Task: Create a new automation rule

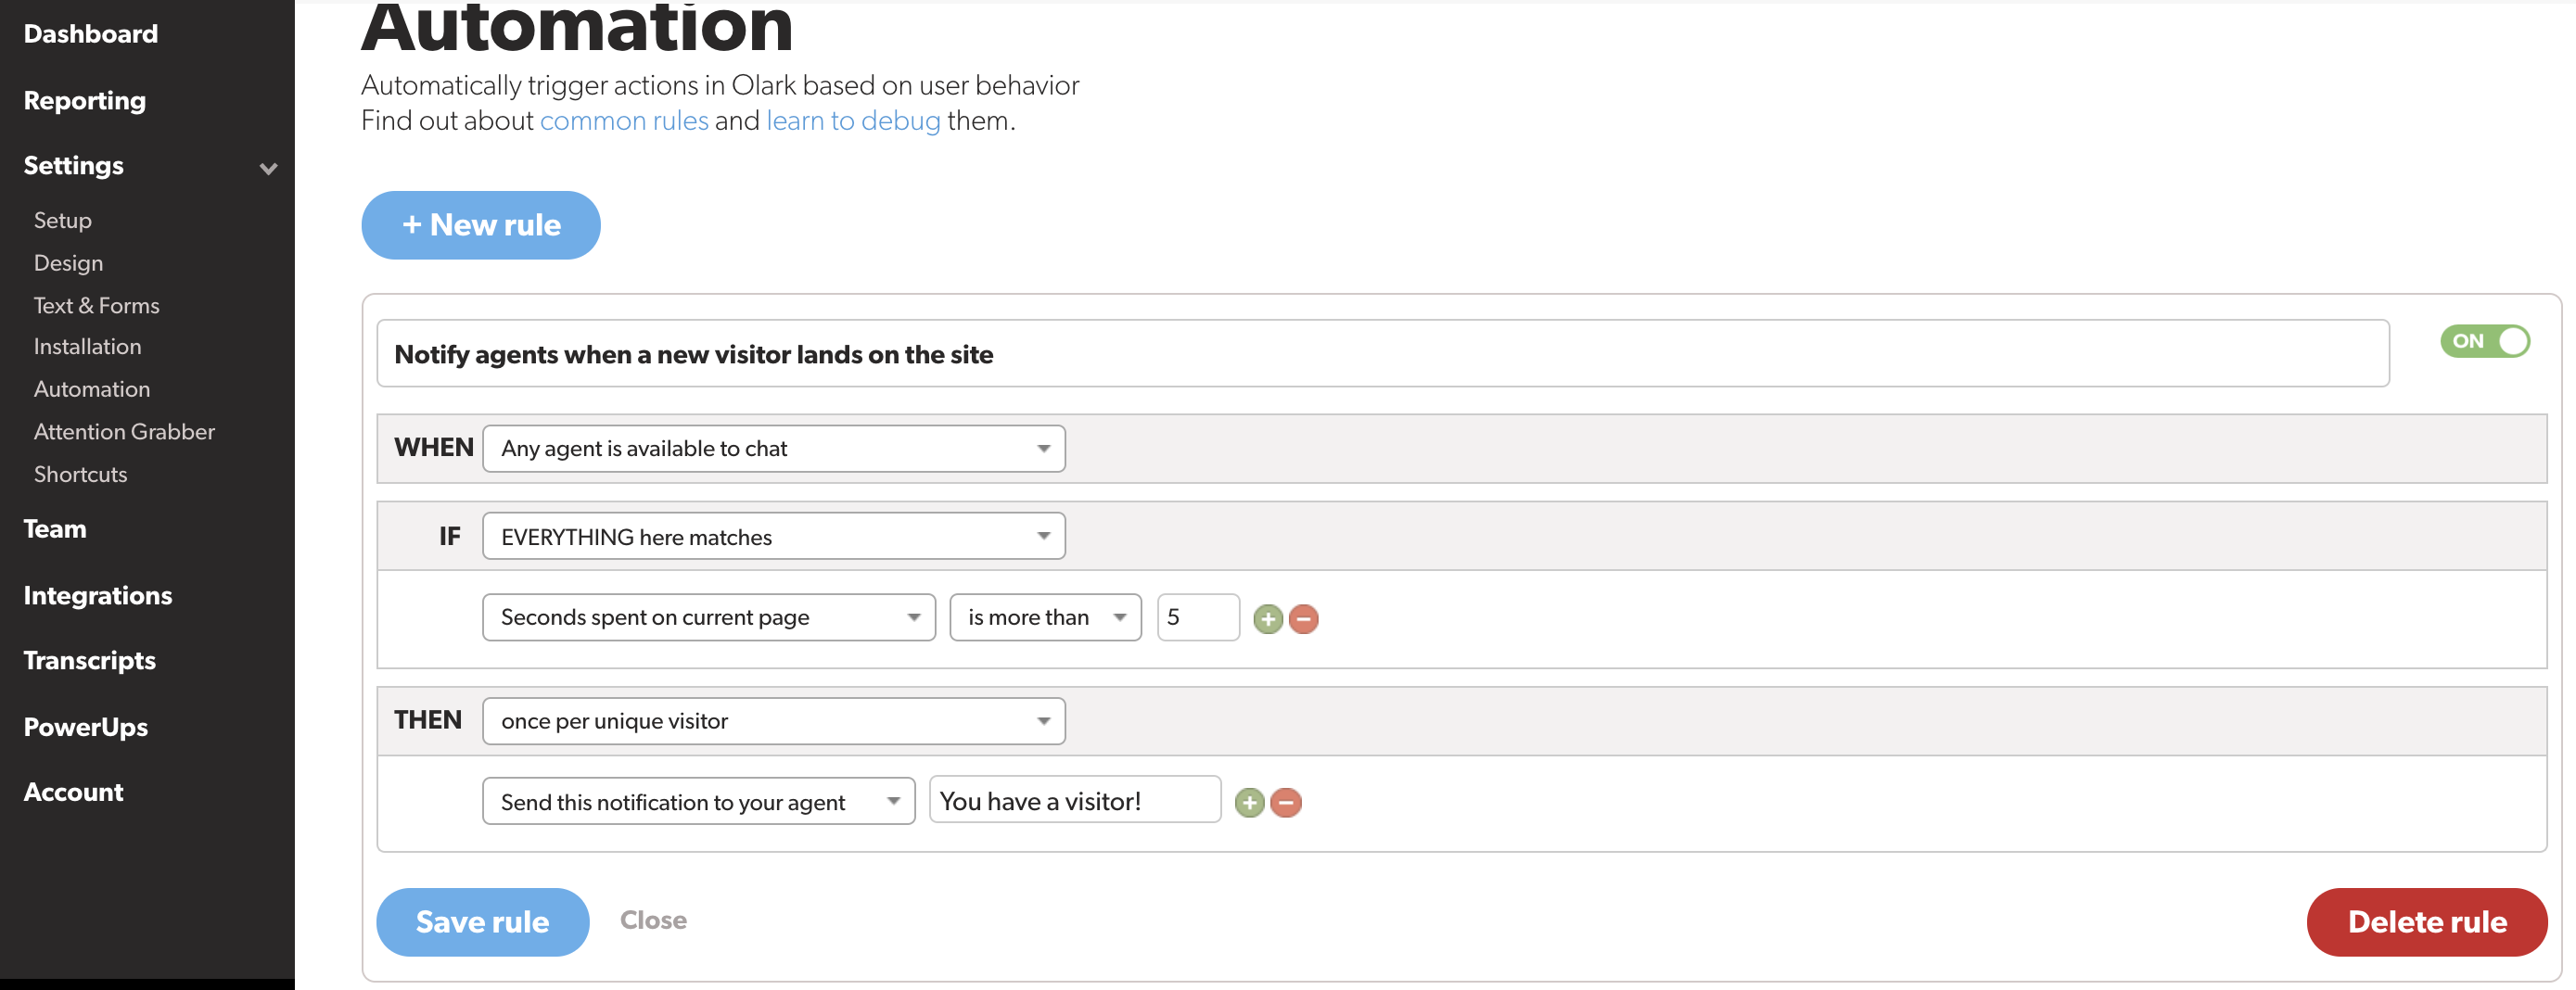Action: (x=480, y=224)
